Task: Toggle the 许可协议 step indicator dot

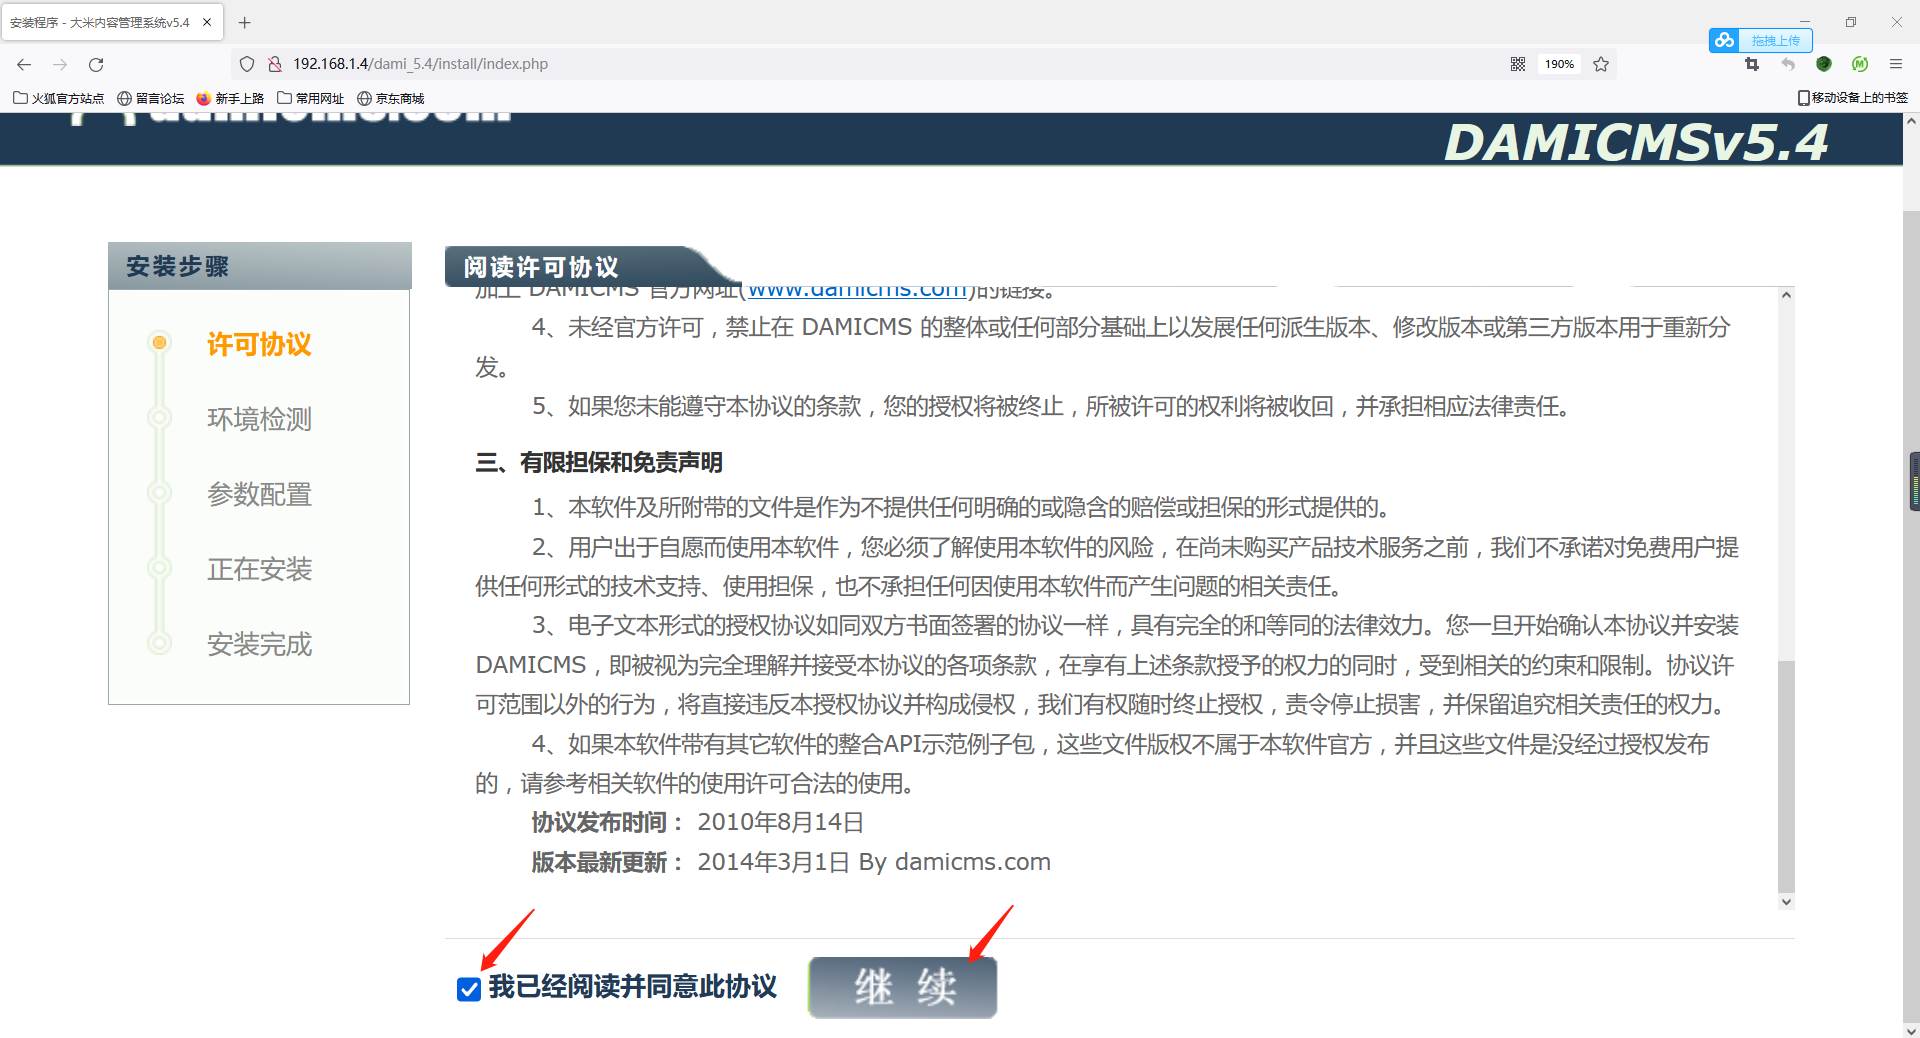Action: tap(160, 342)
